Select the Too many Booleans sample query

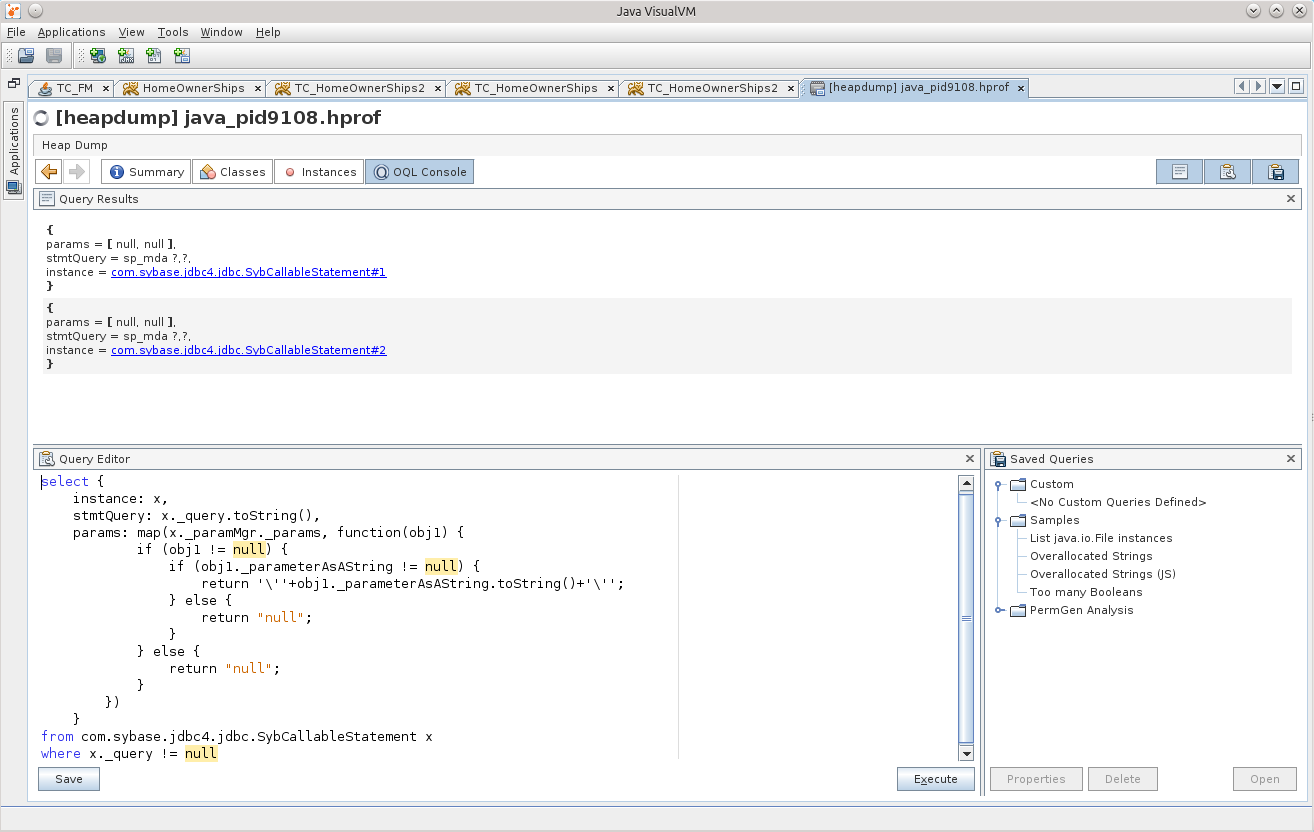tap(1085, 592)
